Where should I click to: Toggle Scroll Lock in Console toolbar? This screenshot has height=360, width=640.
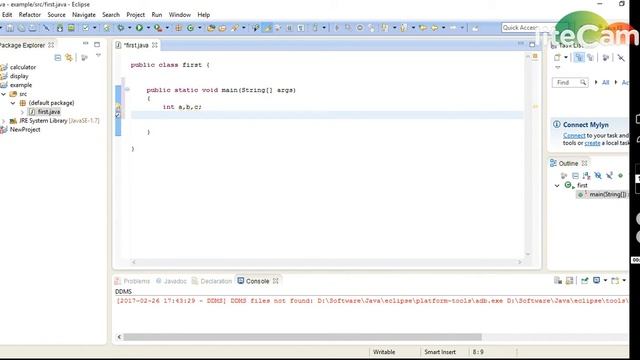(569, 280)
